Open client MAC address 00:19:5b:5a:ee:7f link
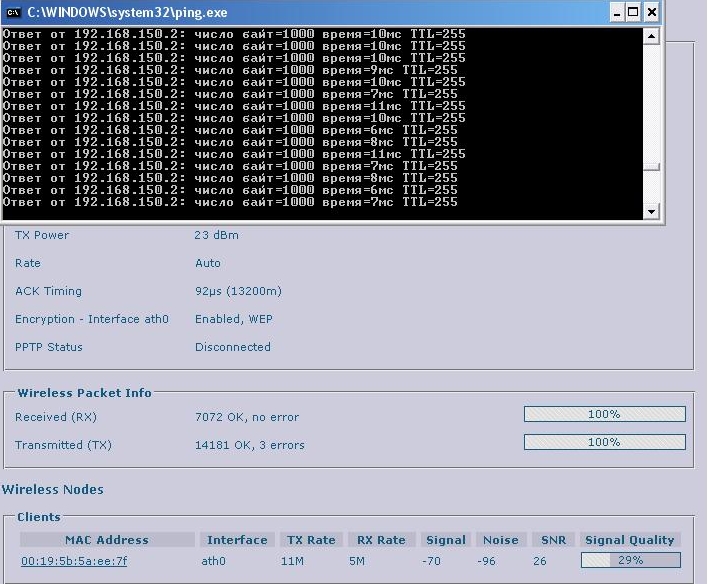 pyautogui.click(x=74, y=561)
